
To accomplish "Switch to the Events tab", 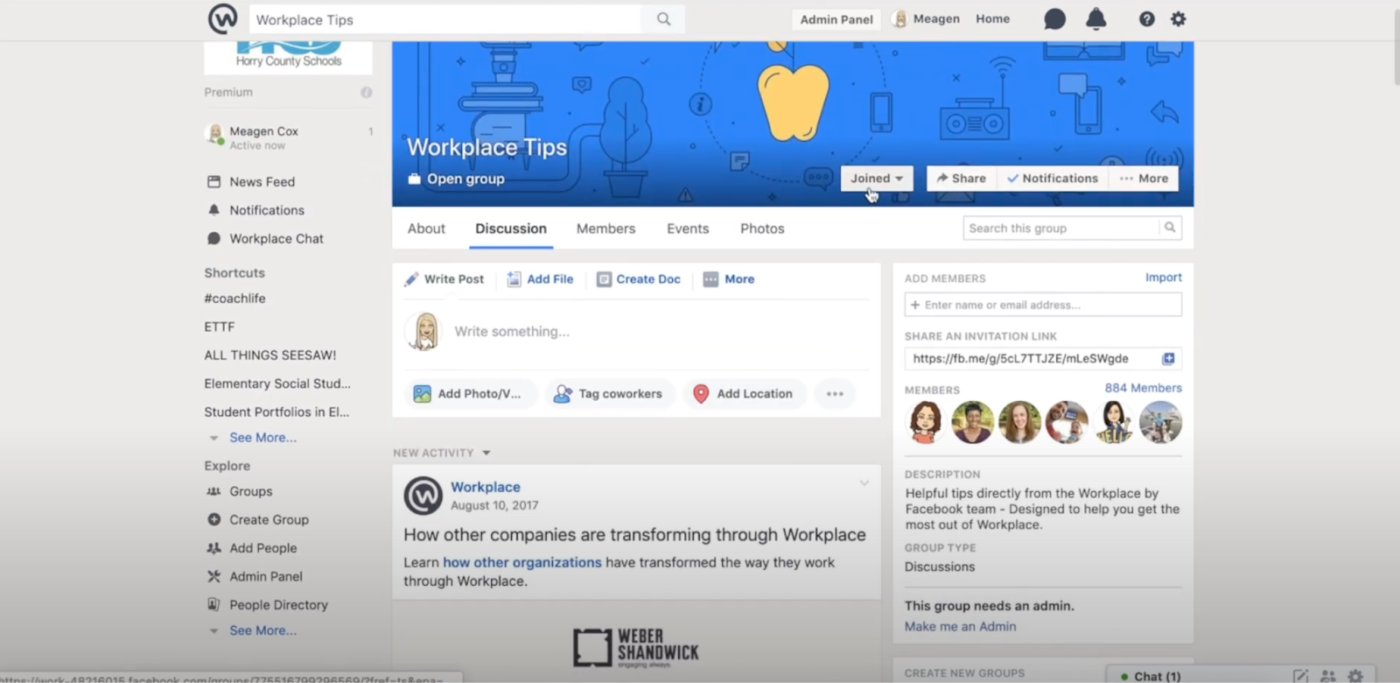I will [x=688, y=229].
